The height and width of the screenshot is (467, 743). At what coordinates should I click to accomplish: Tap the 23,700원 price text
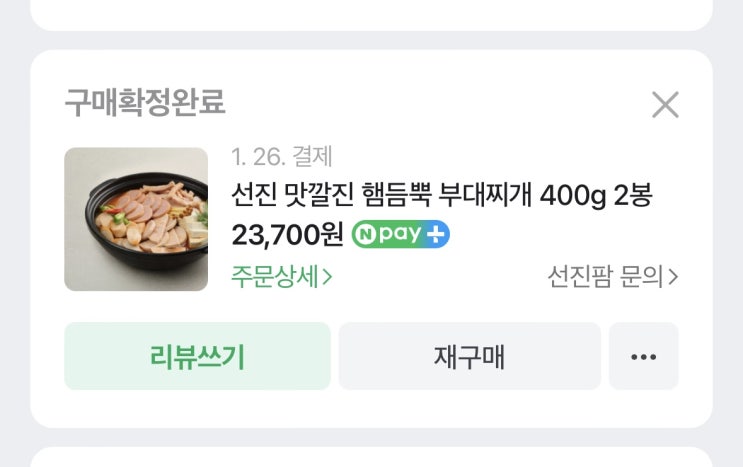point(287,234)
